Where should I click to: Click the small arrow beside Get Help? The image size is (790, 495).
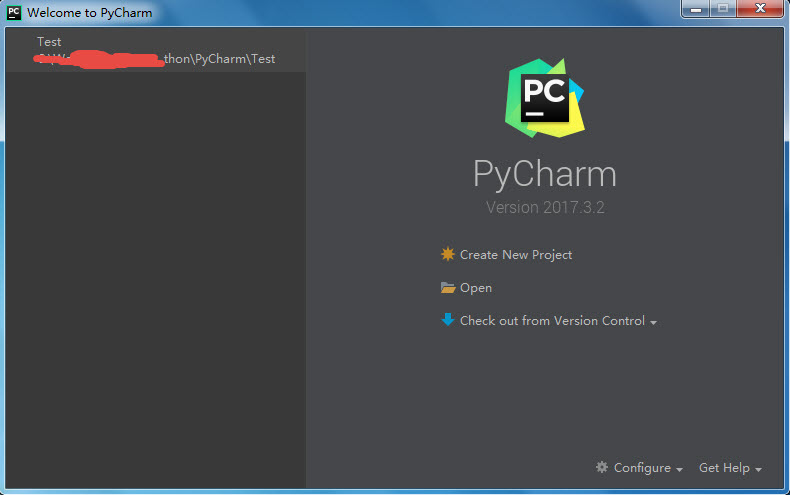(x=759, y=469)
